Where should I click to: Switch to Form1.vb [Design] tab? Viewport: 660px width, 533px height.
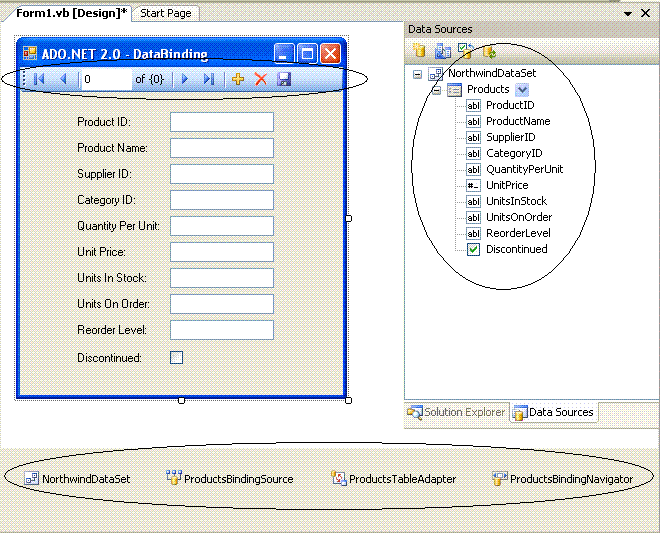point(72,13)
